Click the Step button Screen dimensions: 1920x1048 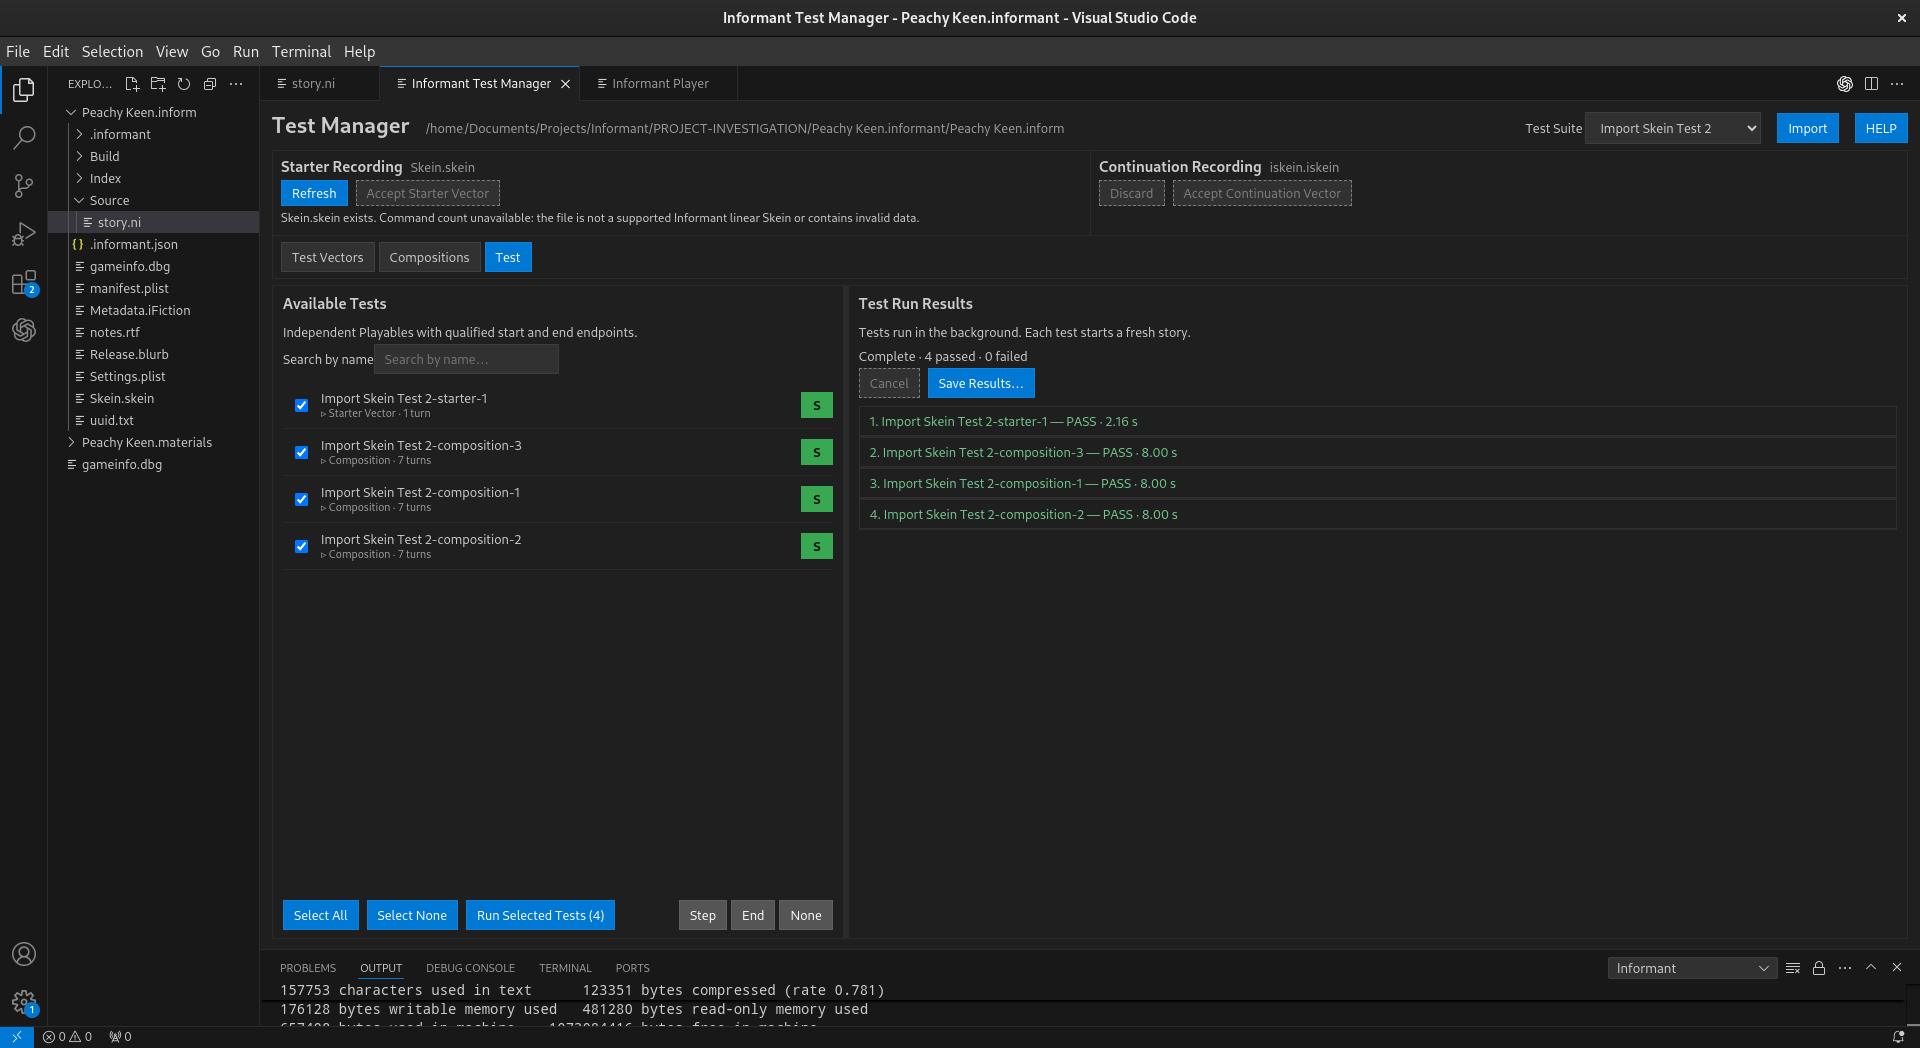tap(703, 915)
